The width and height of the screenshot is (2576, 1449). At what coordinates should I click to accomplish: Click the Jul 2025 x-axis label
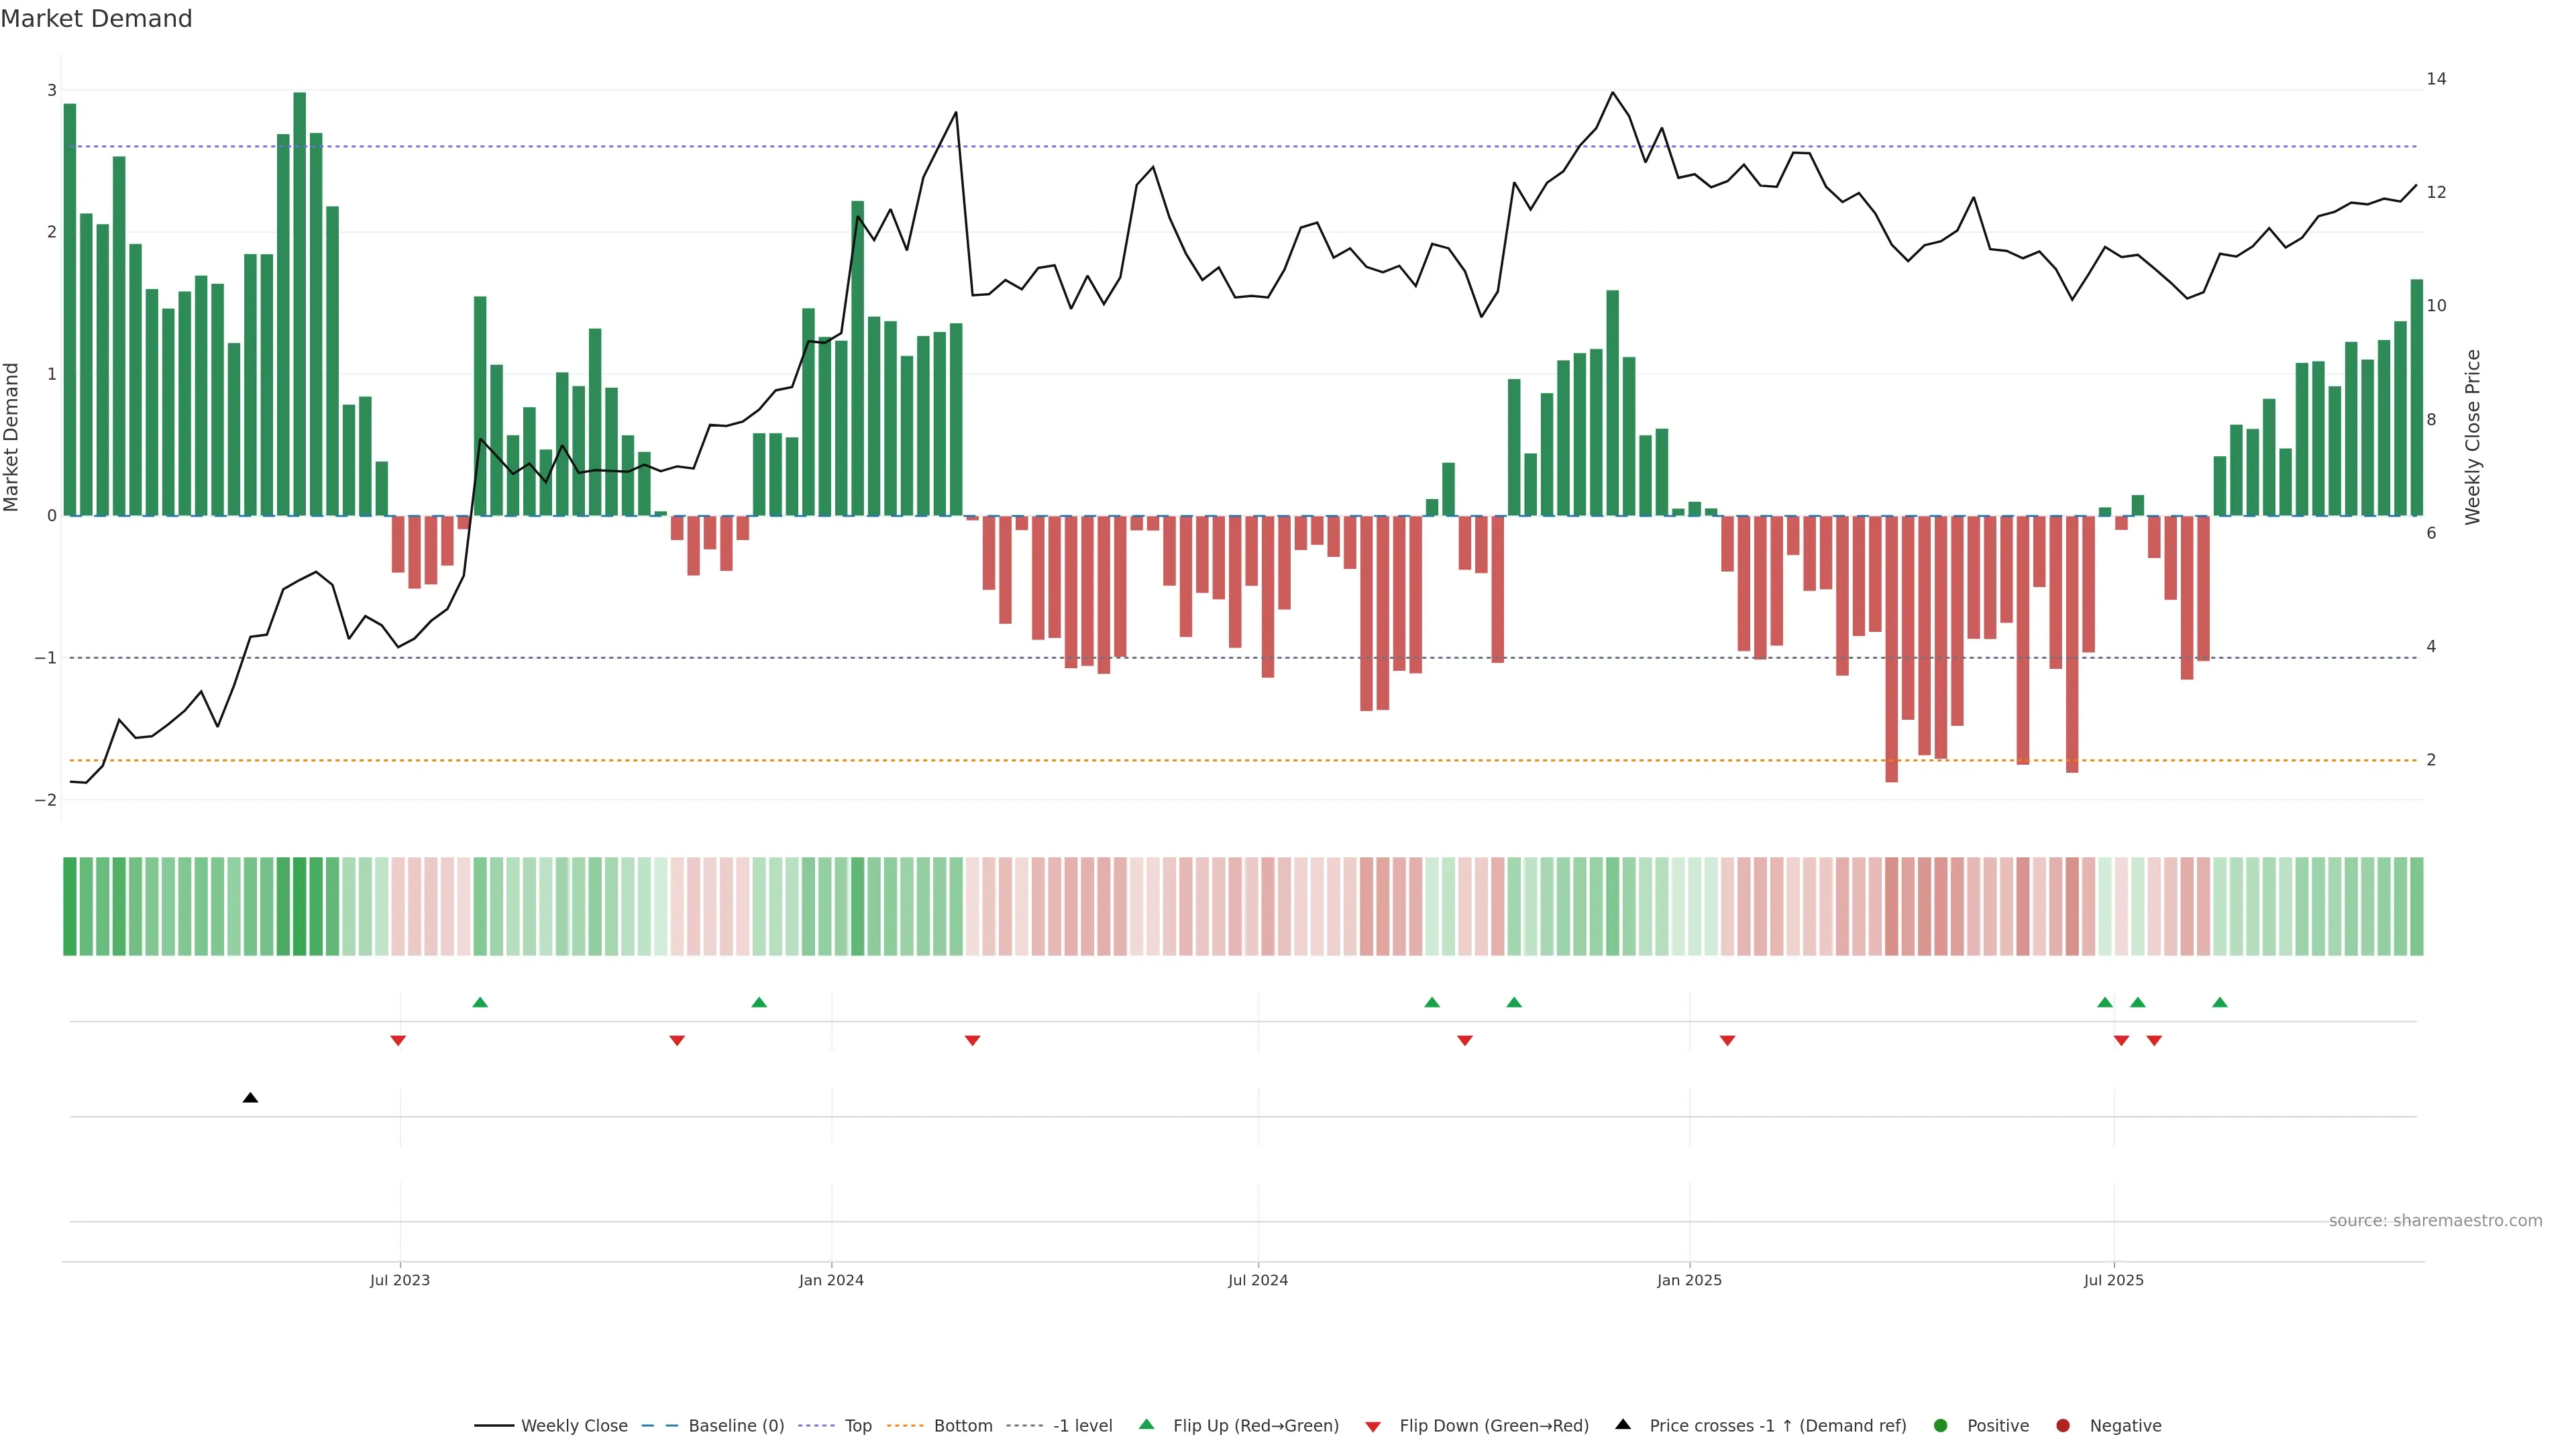pos(2113,1280)
